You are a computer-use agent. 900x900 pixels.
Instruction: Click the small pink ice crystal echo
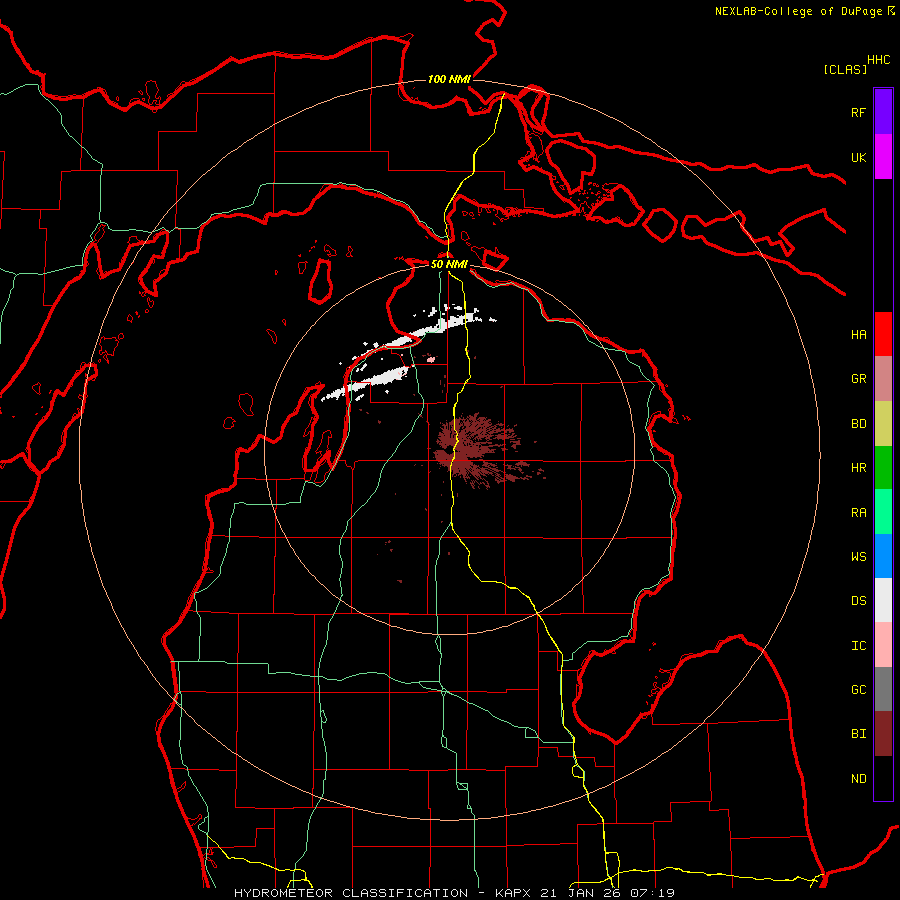tap(431, 359)
